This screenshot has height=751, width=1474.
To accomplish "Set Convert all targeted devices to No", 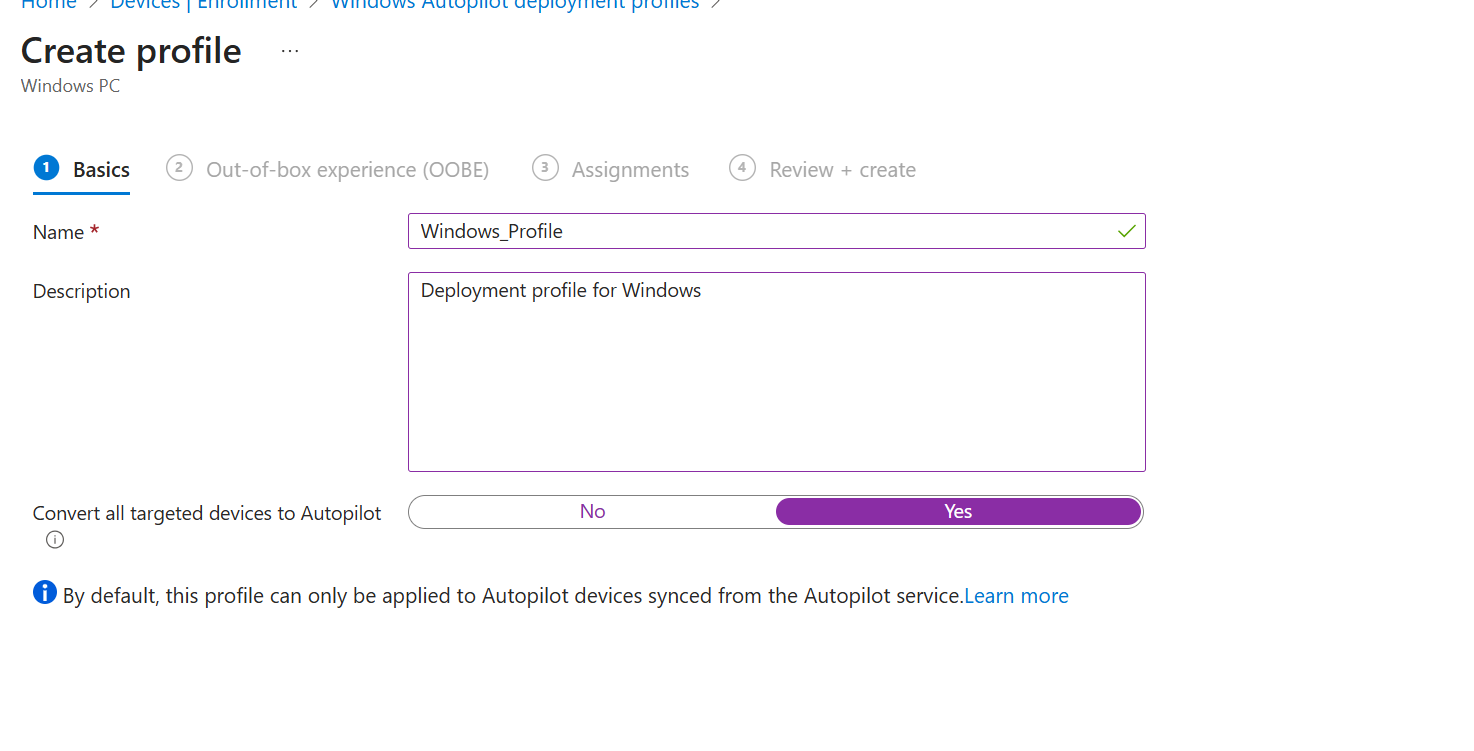I will point(592,512).
